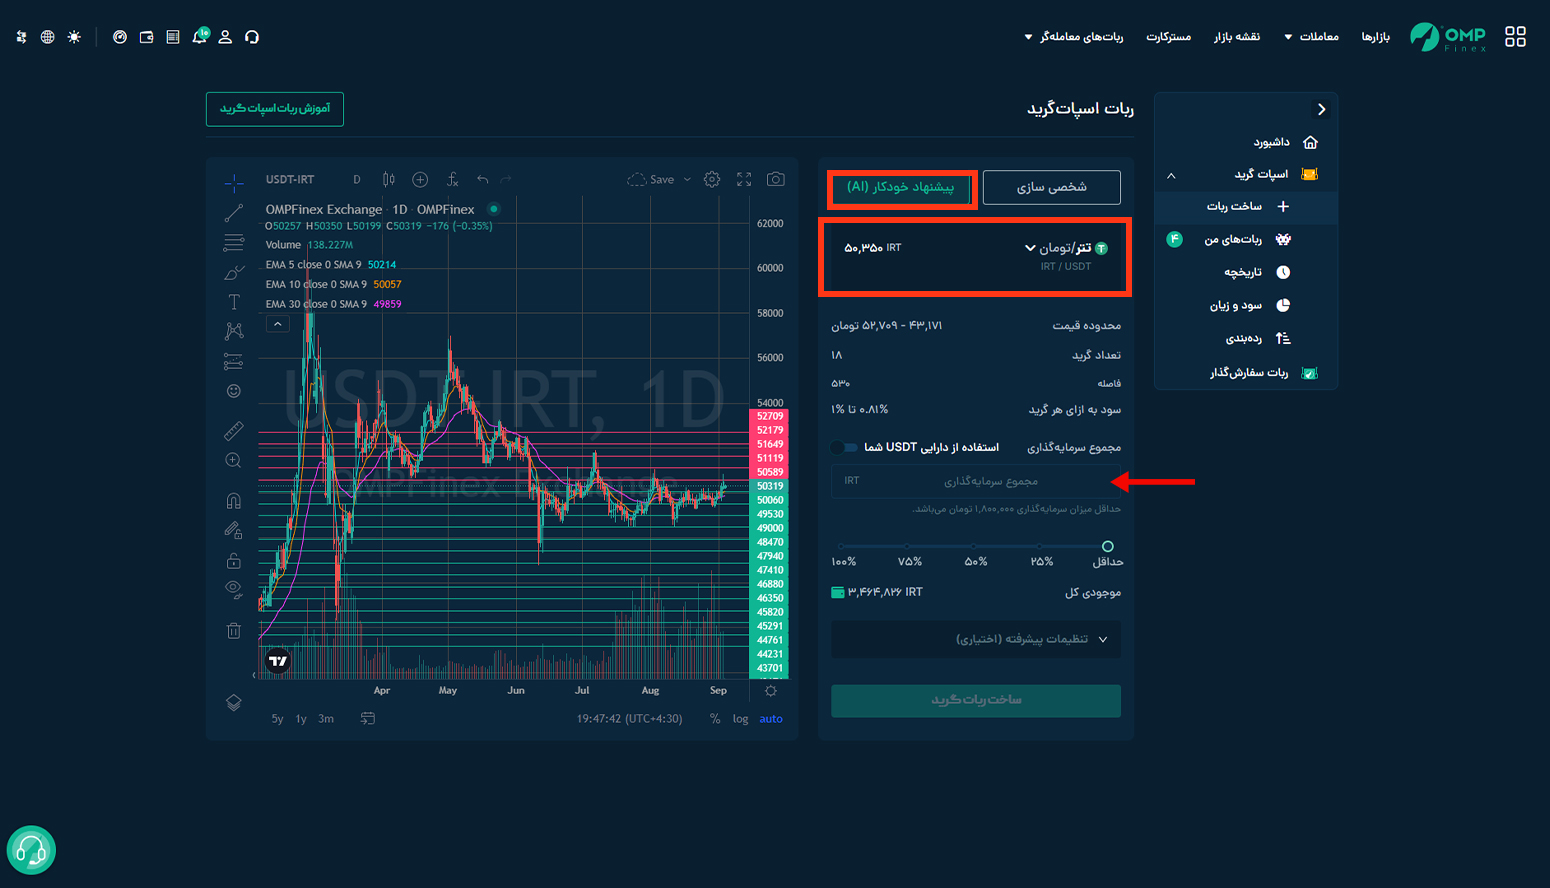Open the indicators fx icon

pyautogui.click(x=452, y=179)
